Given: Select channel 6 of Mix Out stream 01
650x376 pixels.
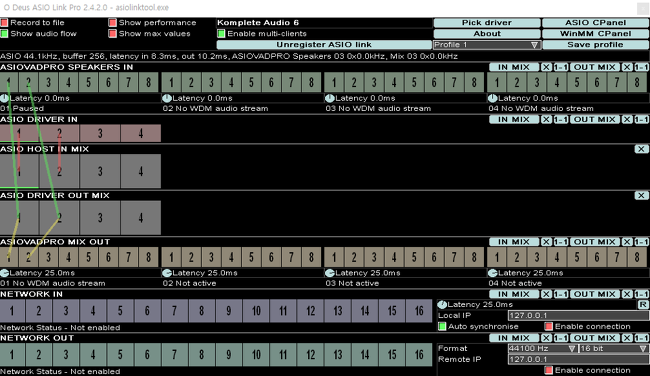Looking at the screenshot, I should (108, 257).
